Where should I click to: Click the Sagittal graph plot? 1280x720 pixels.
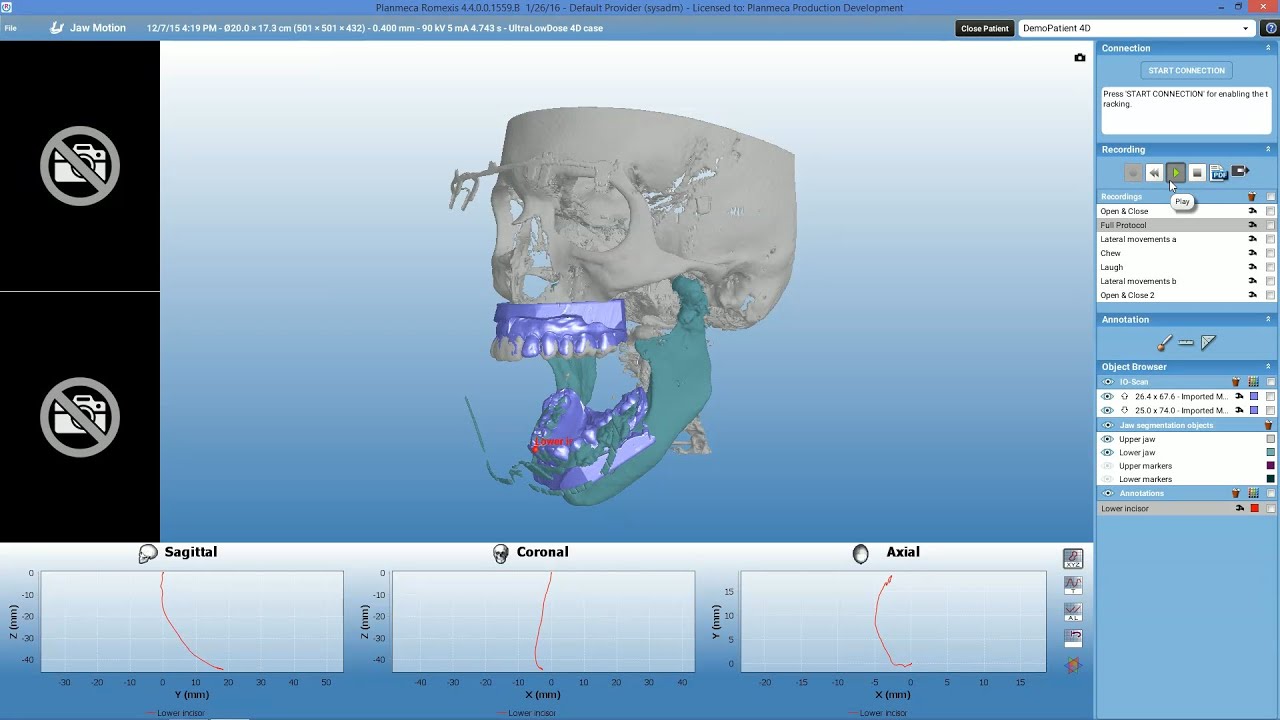click(192, 621)
